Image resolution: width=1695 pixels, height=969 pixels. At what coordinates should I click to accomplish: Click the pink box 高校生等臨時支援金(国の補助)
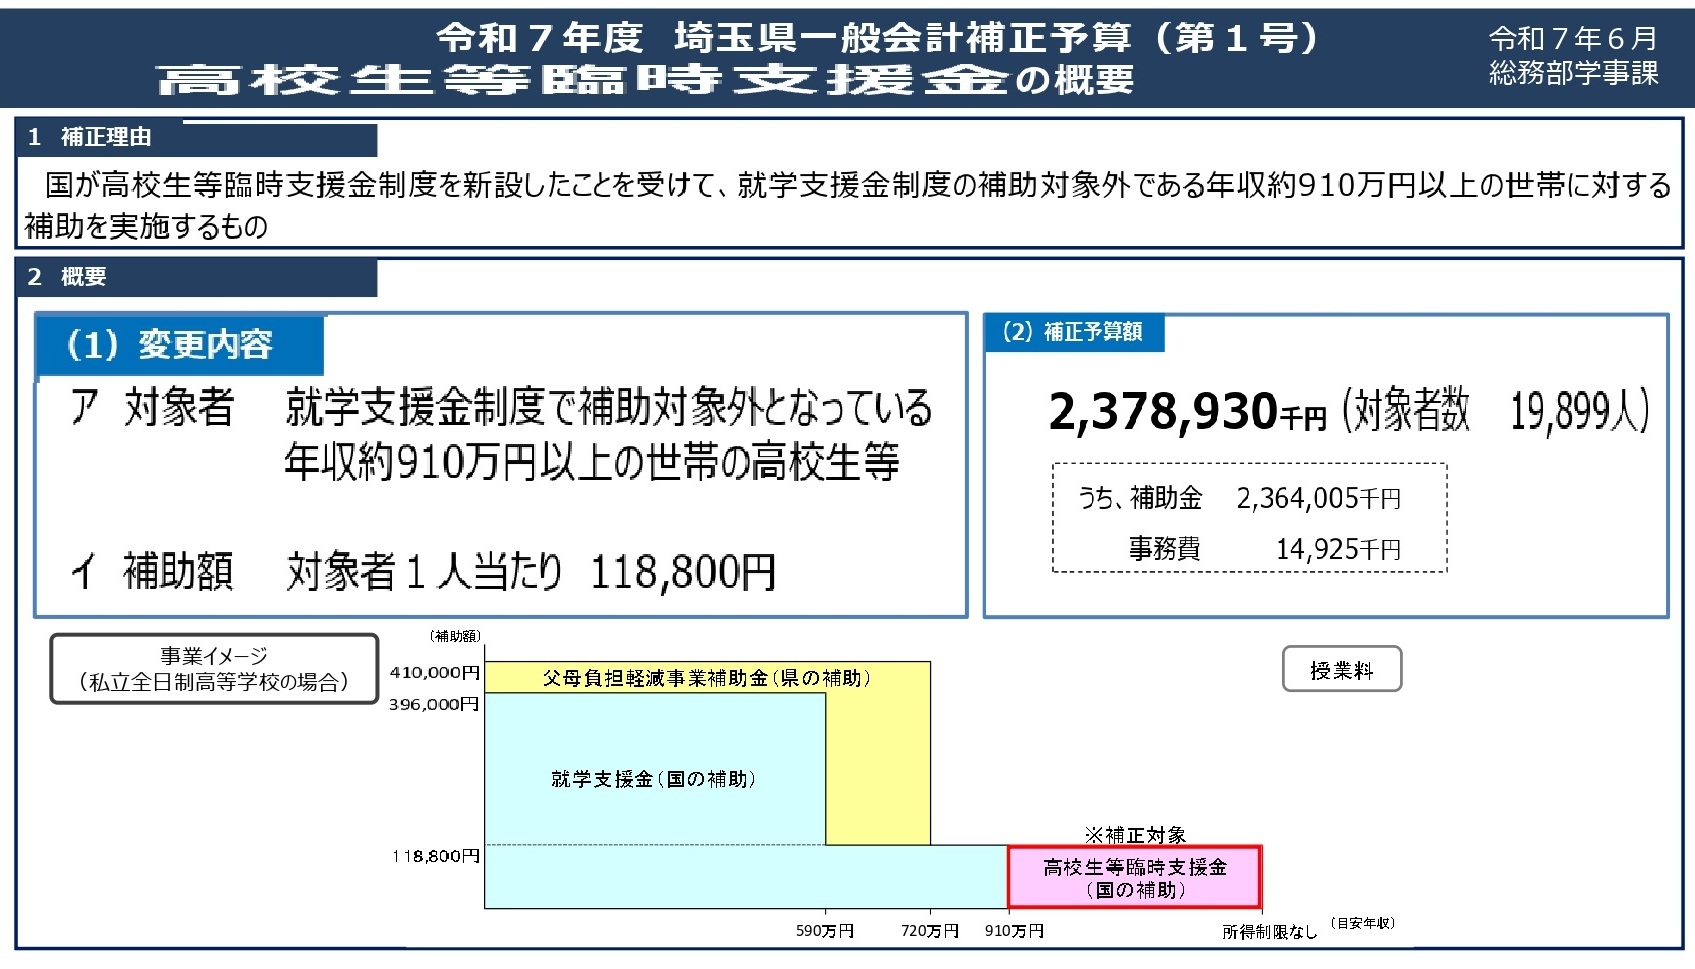click(x=1134, y=878)
